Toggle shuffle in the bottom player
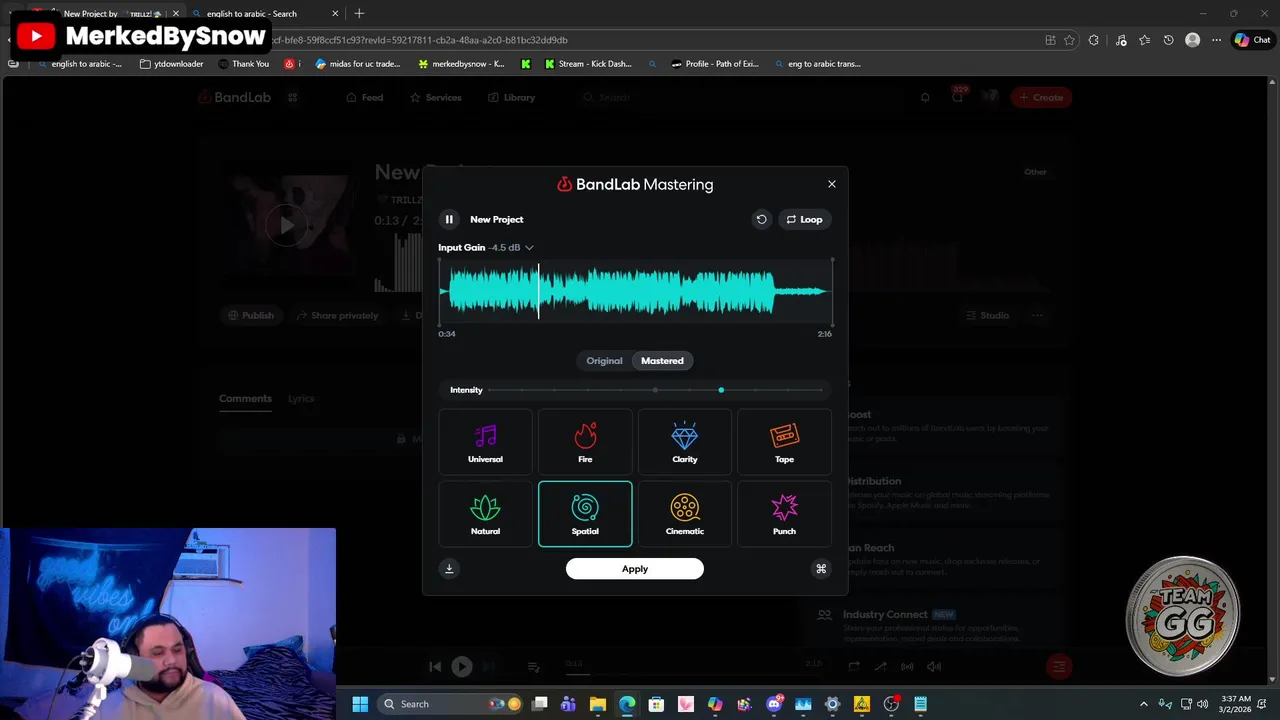Screen dimensions: 1280x720 point(880,666)
